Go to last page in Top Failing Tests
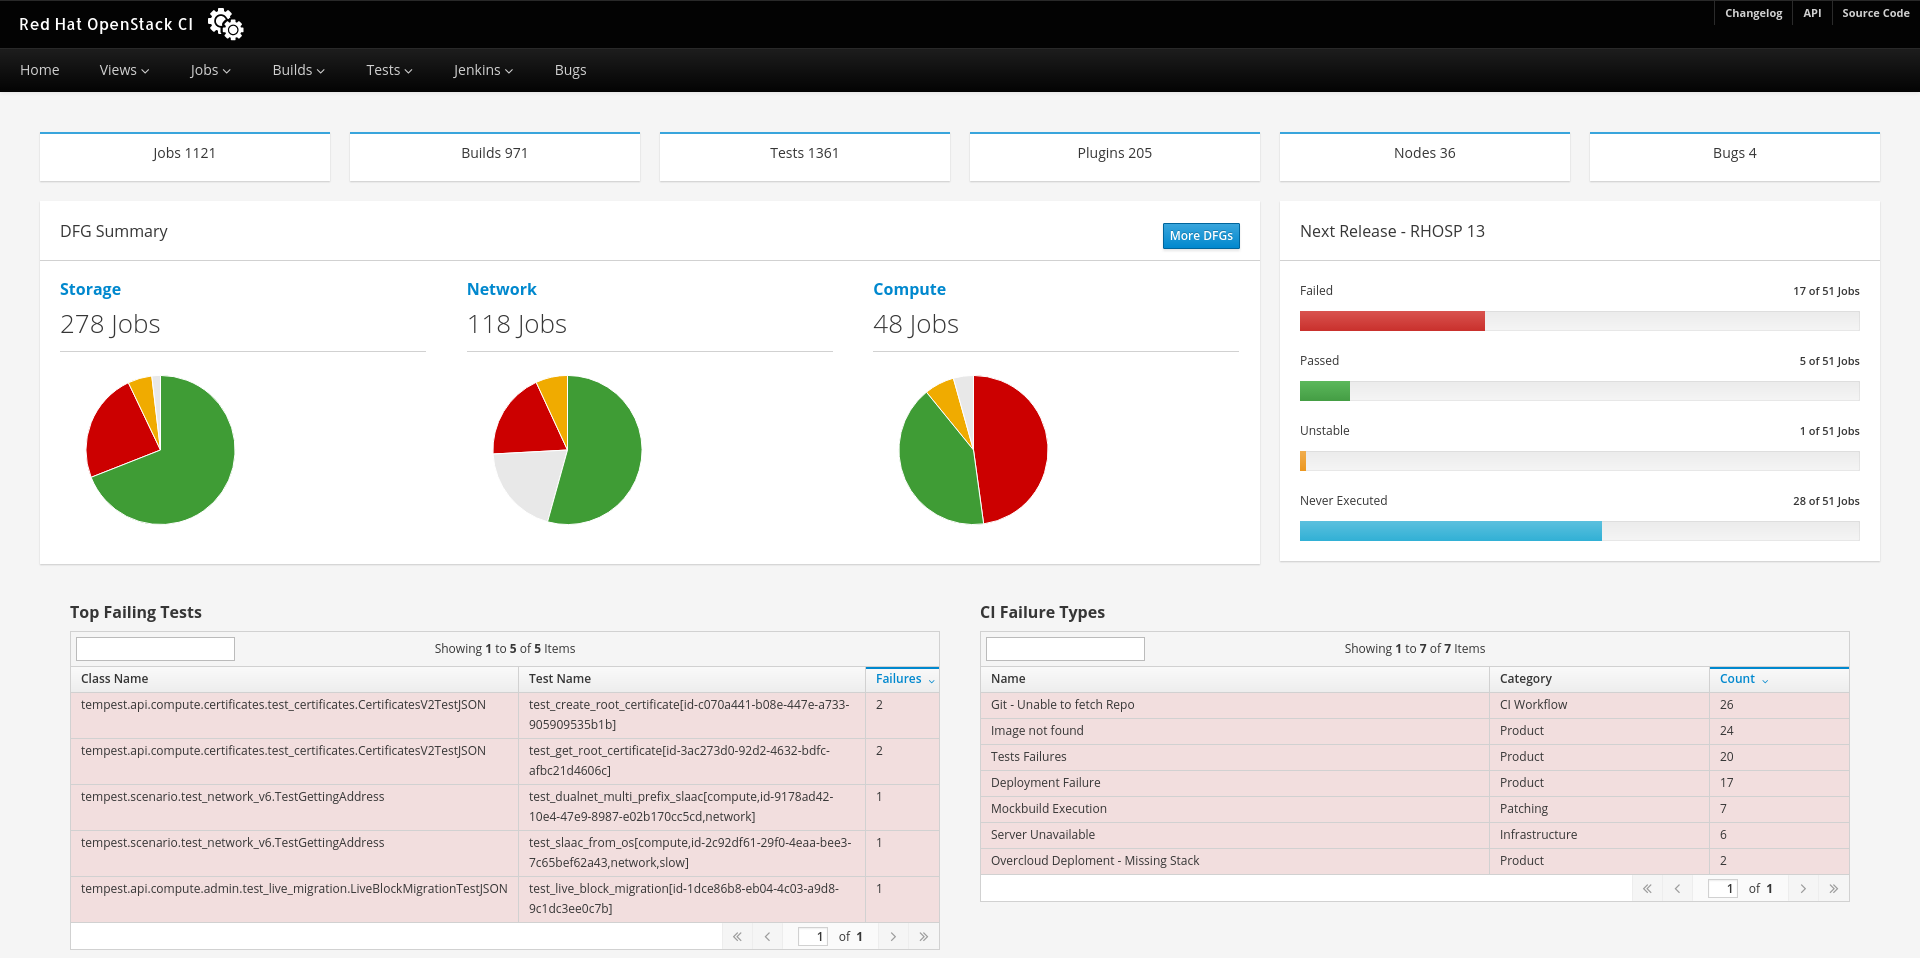Image resolution: width=1920 pixels, height=958 pixels. point(923,937)
